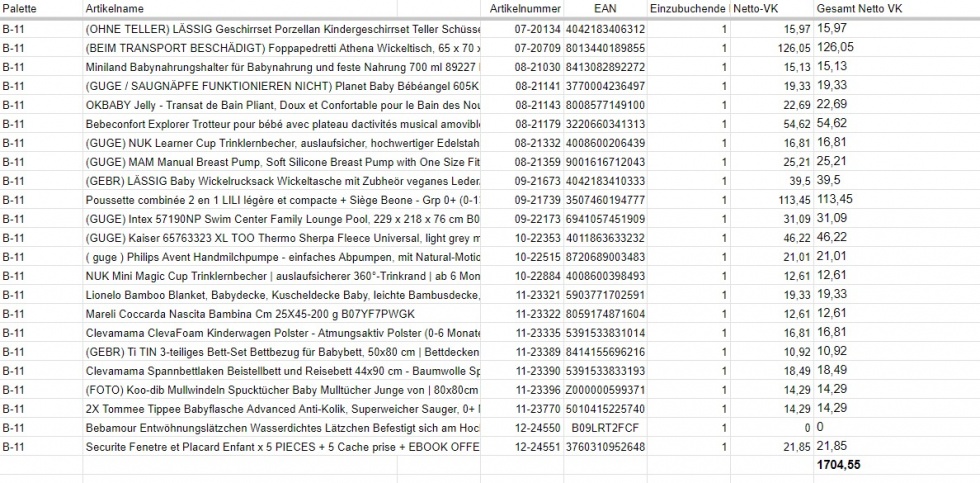Click EAN value 8720689003483
The width and height of the screenshot is (980, 483).
(605, 257)
